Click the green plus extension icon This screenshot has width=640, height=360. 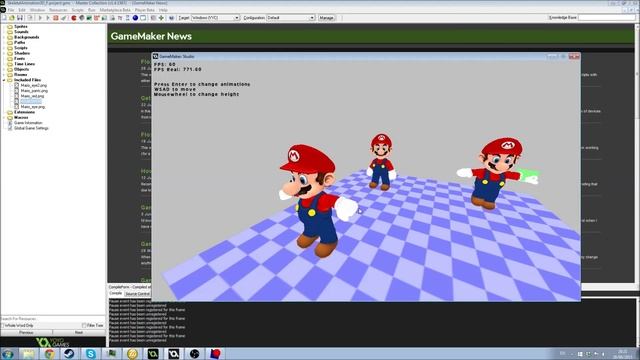pos(161,18)
